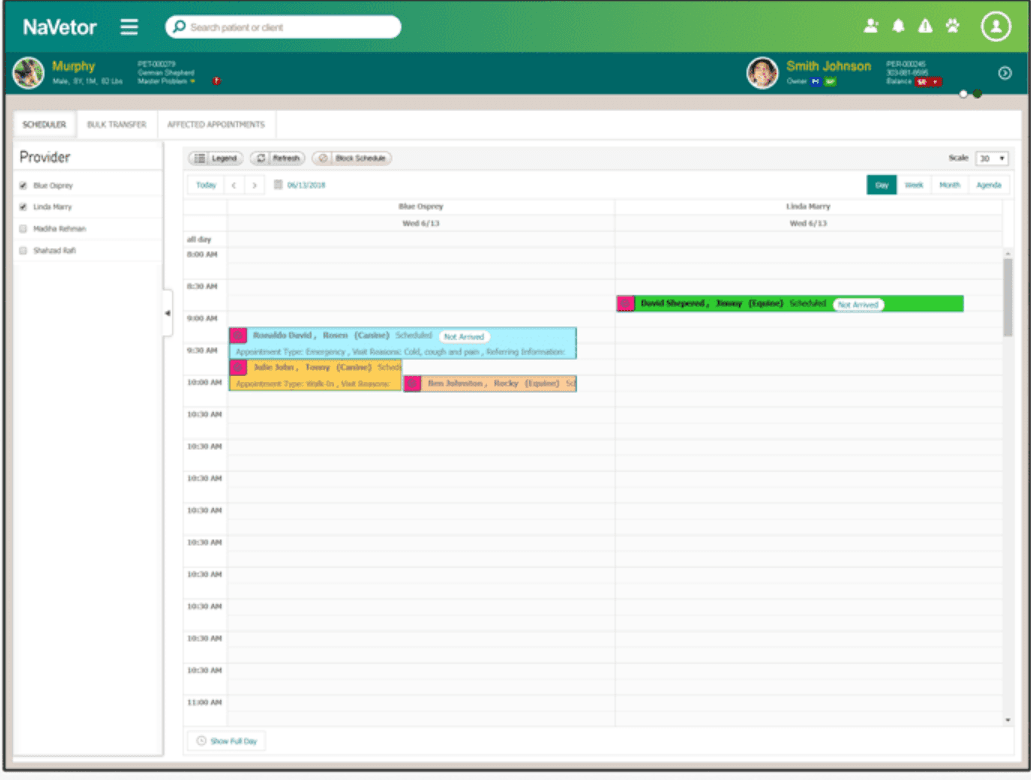Screen dimensions: 1031x780
Task: Expand the owner details arrow
Action: click(1005, 73)
